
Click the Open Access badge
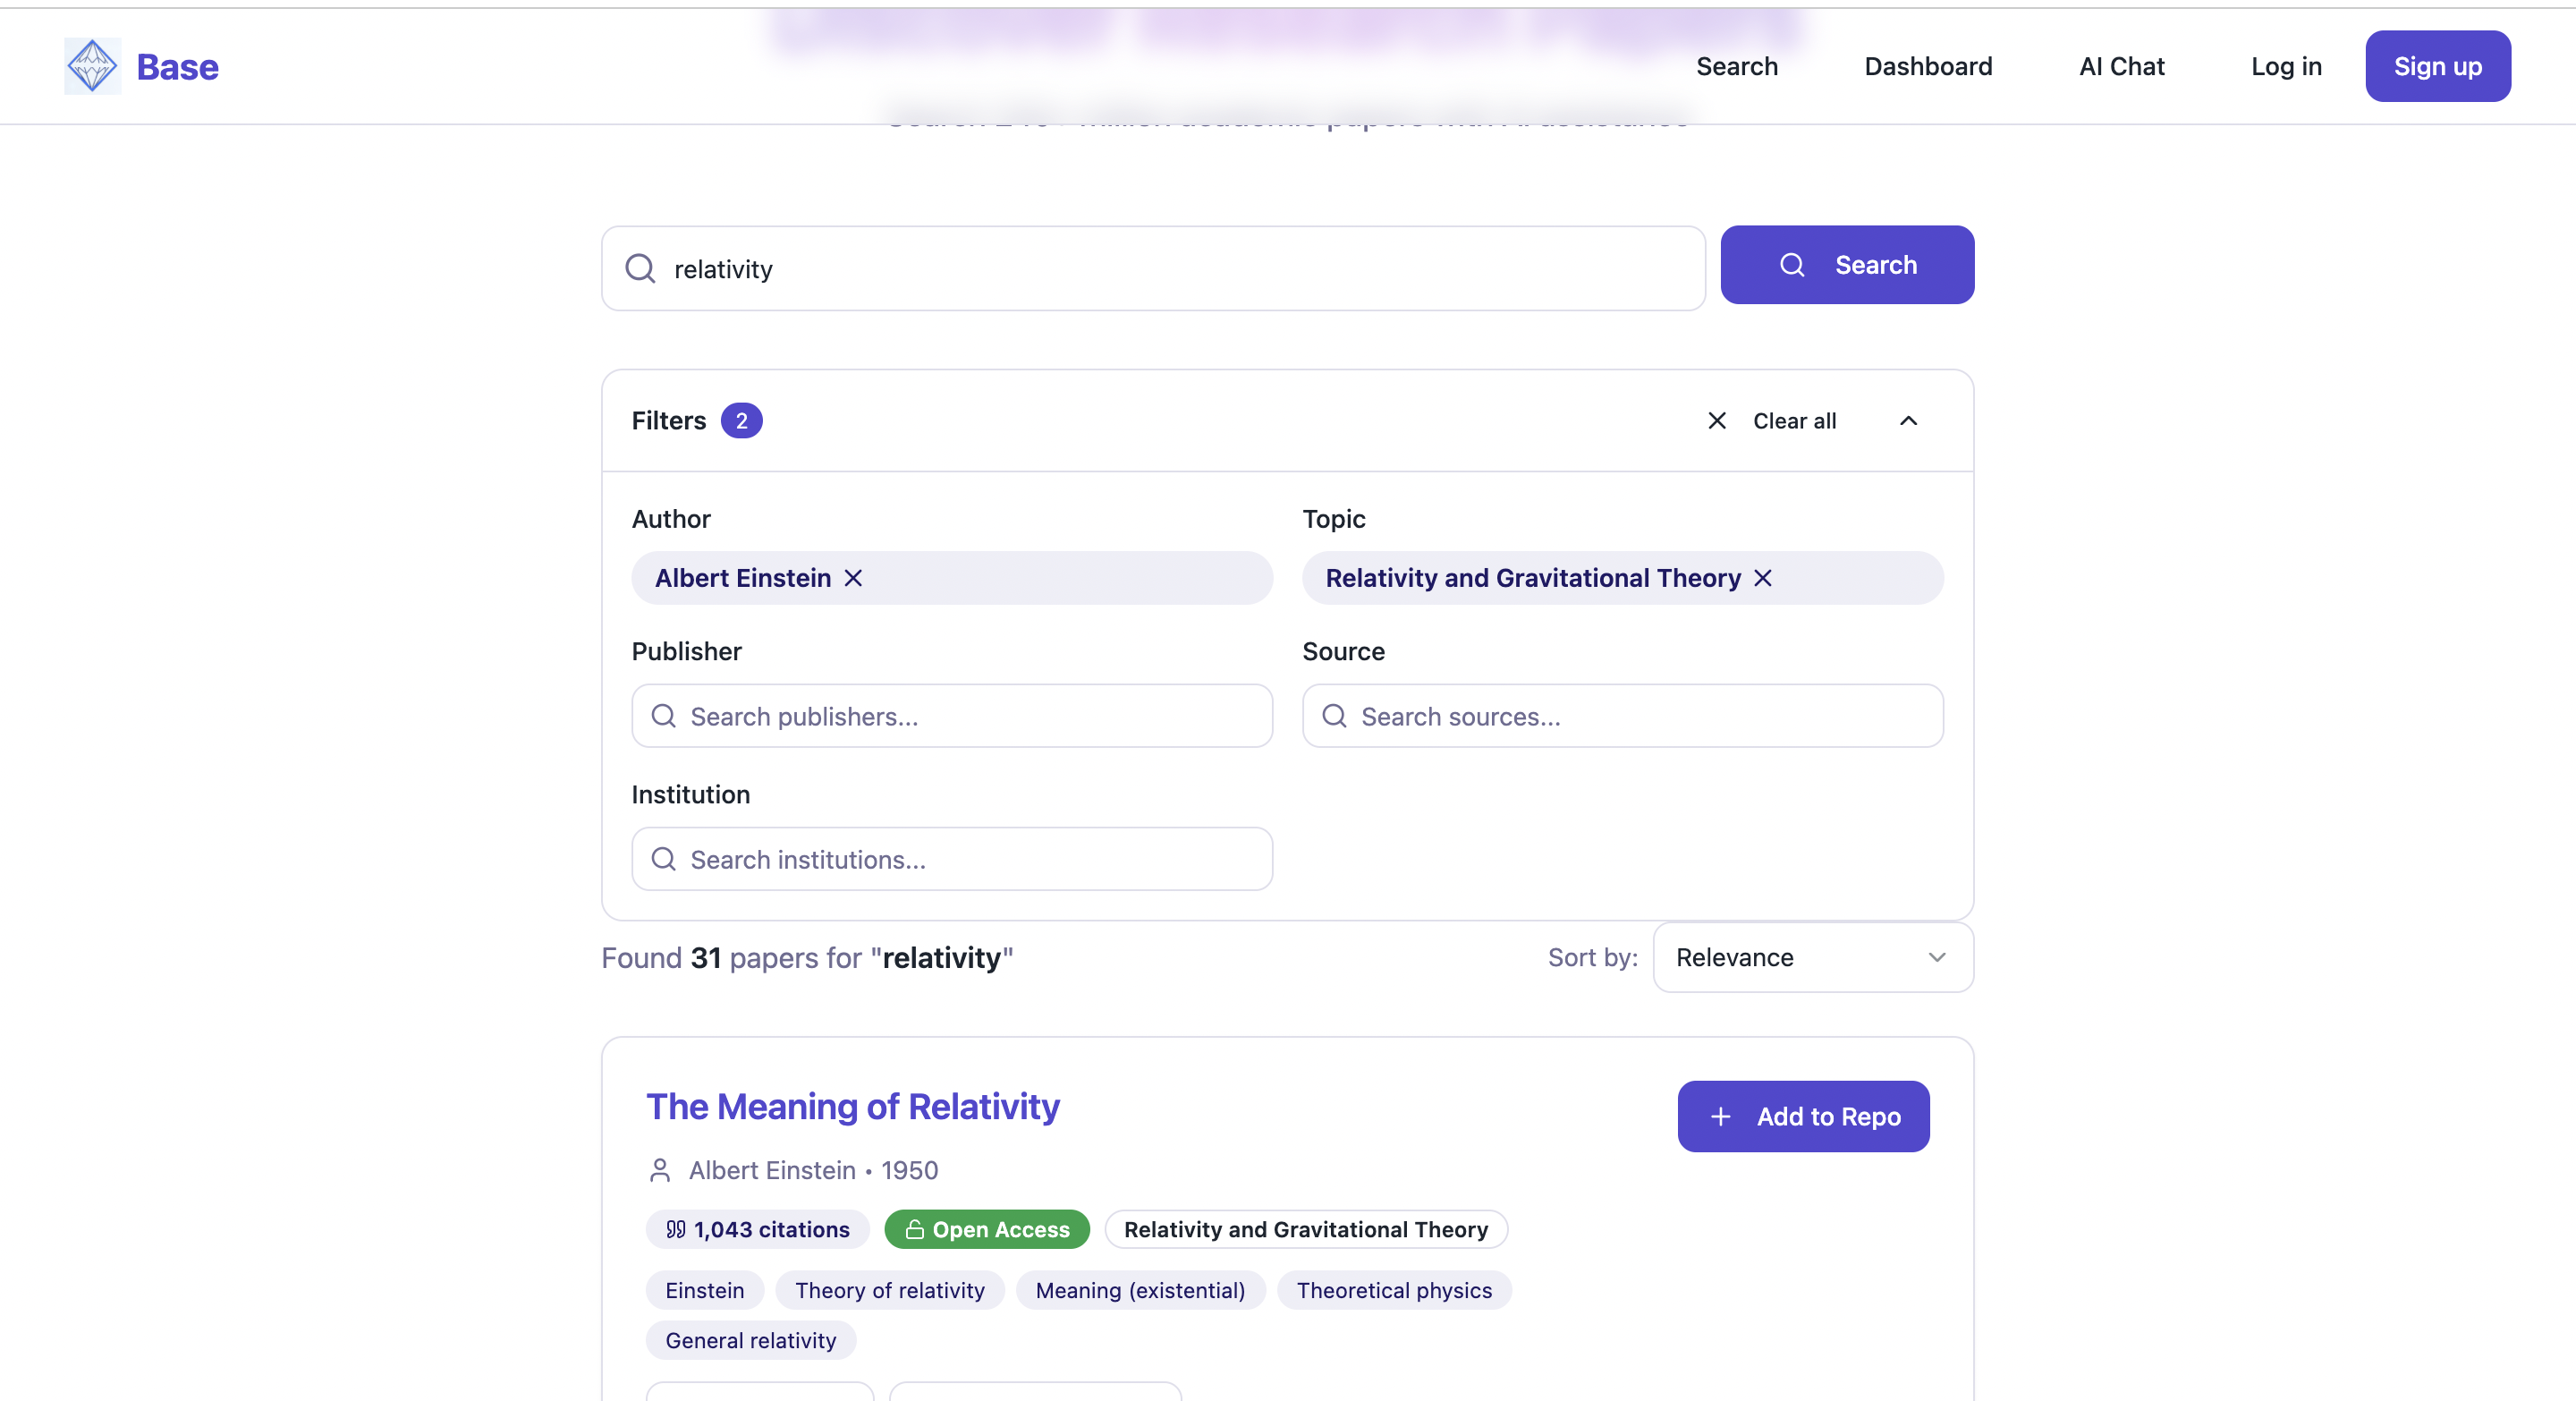986,1229
